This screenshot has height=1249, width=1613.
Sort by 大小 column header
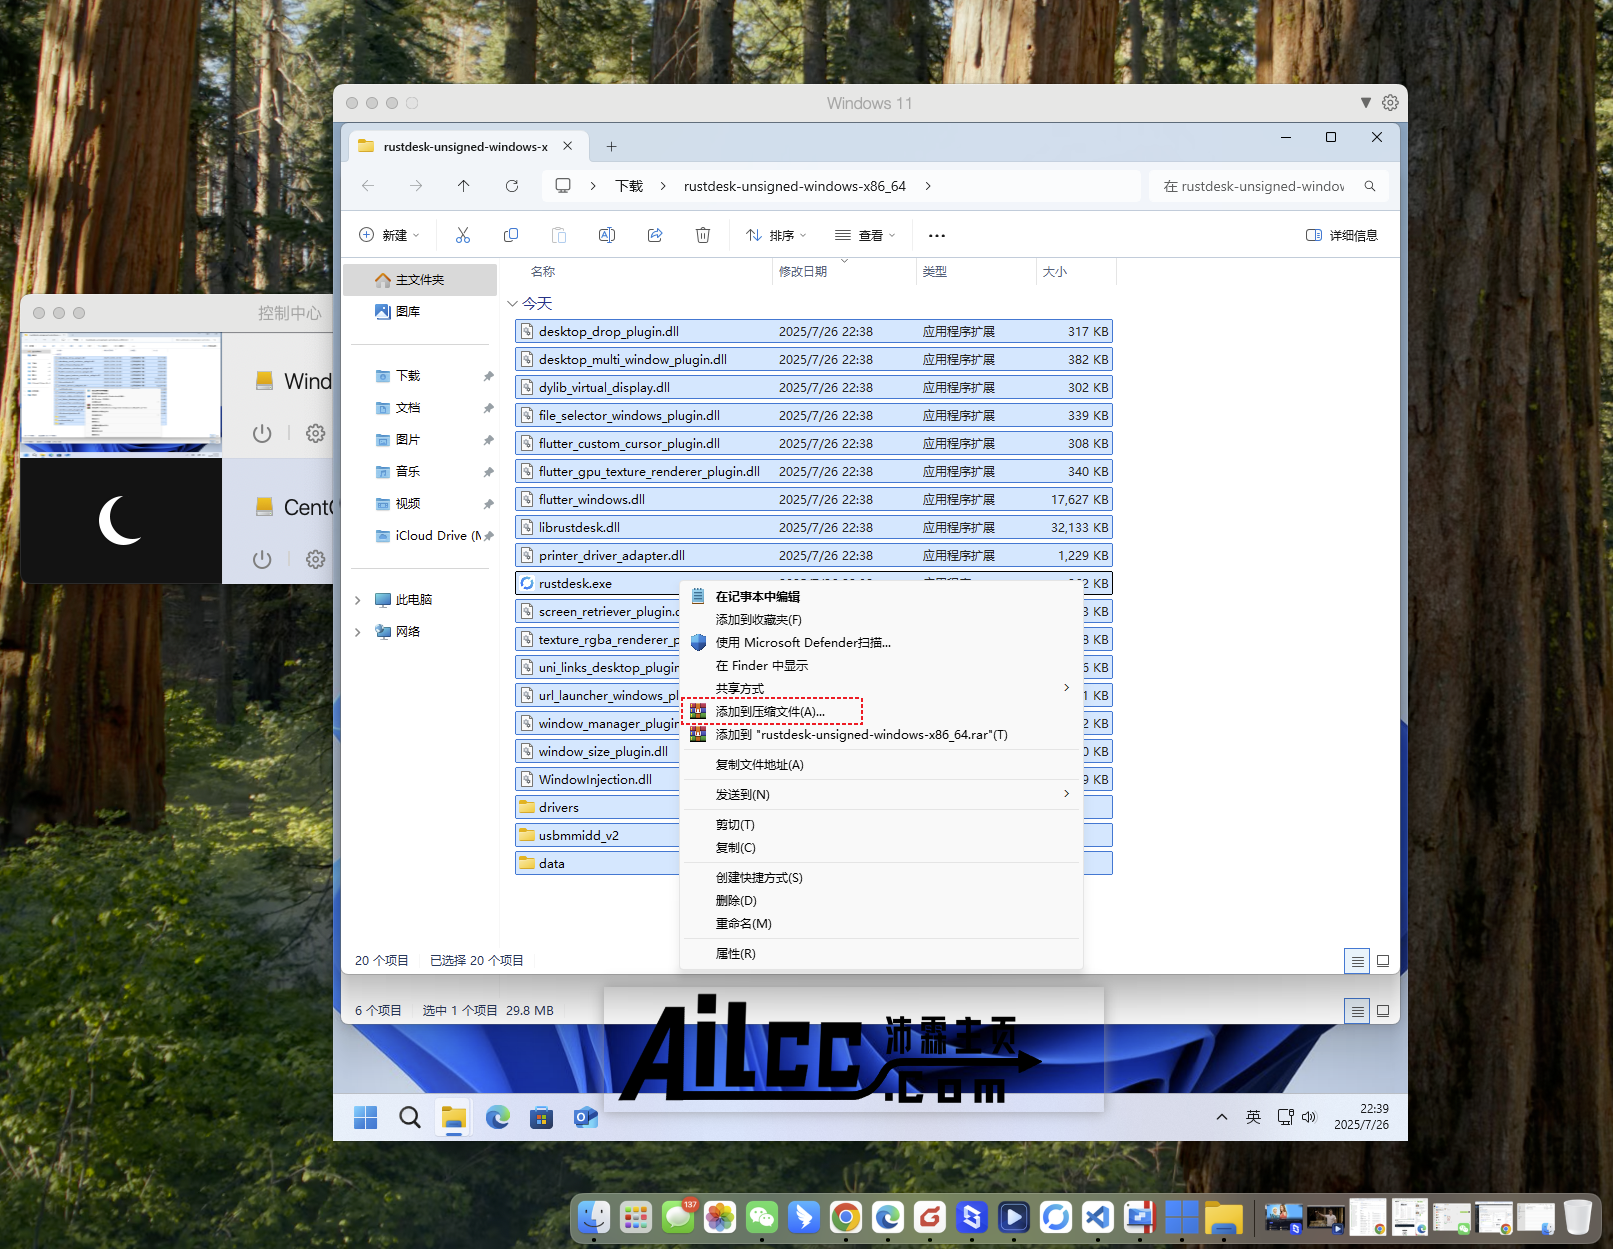tap(1054, 271)
